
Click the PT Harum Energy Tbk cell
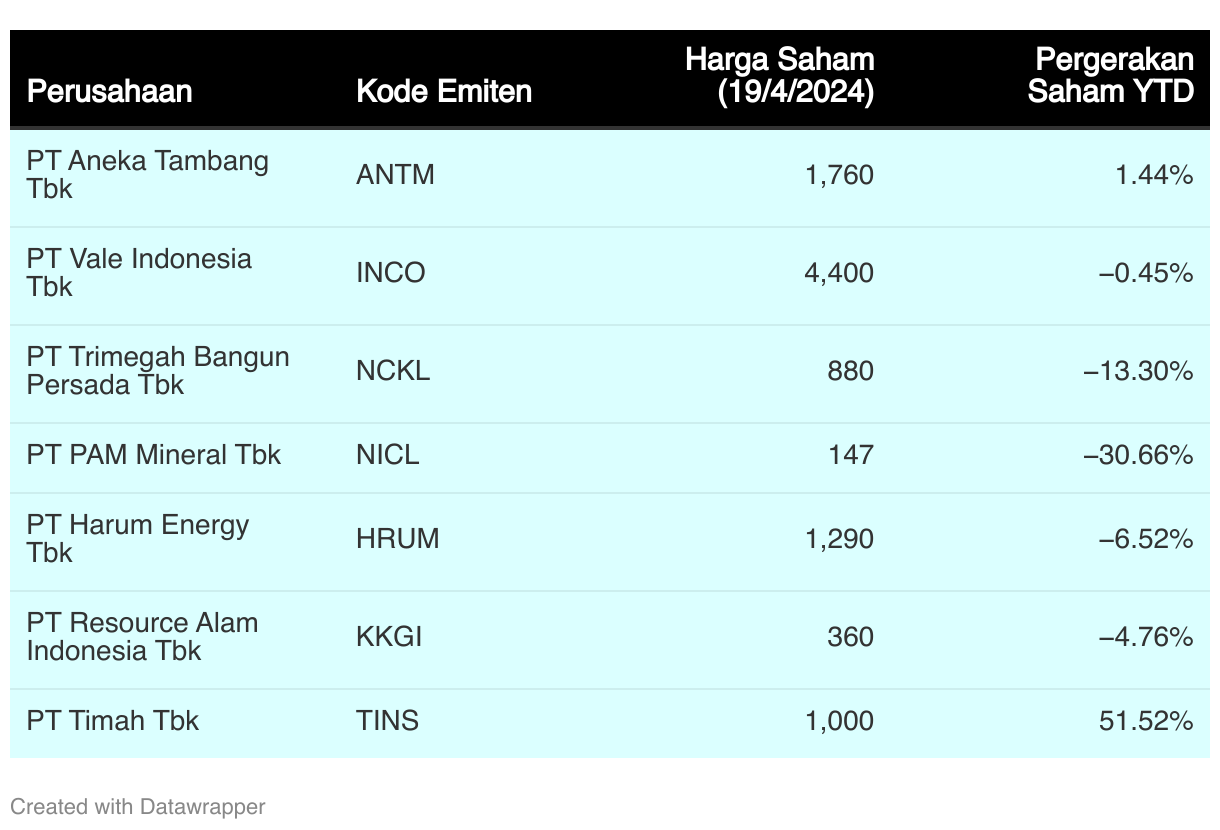(138, 539)
